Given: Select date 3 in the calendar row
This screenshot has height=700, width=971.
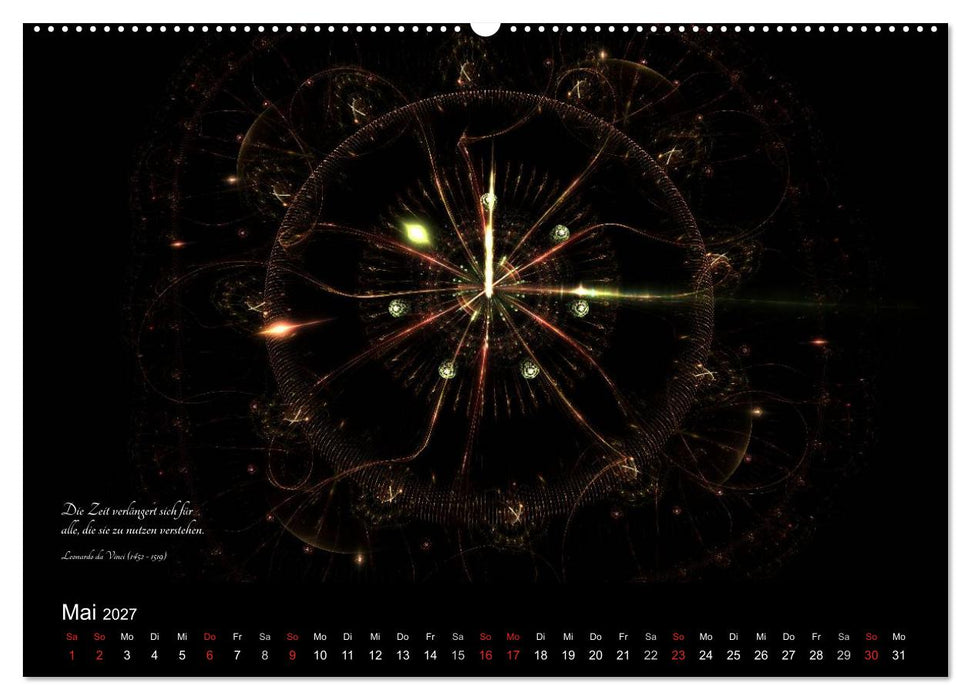Looking at the screenshot, I should click(x=127, y=655).
